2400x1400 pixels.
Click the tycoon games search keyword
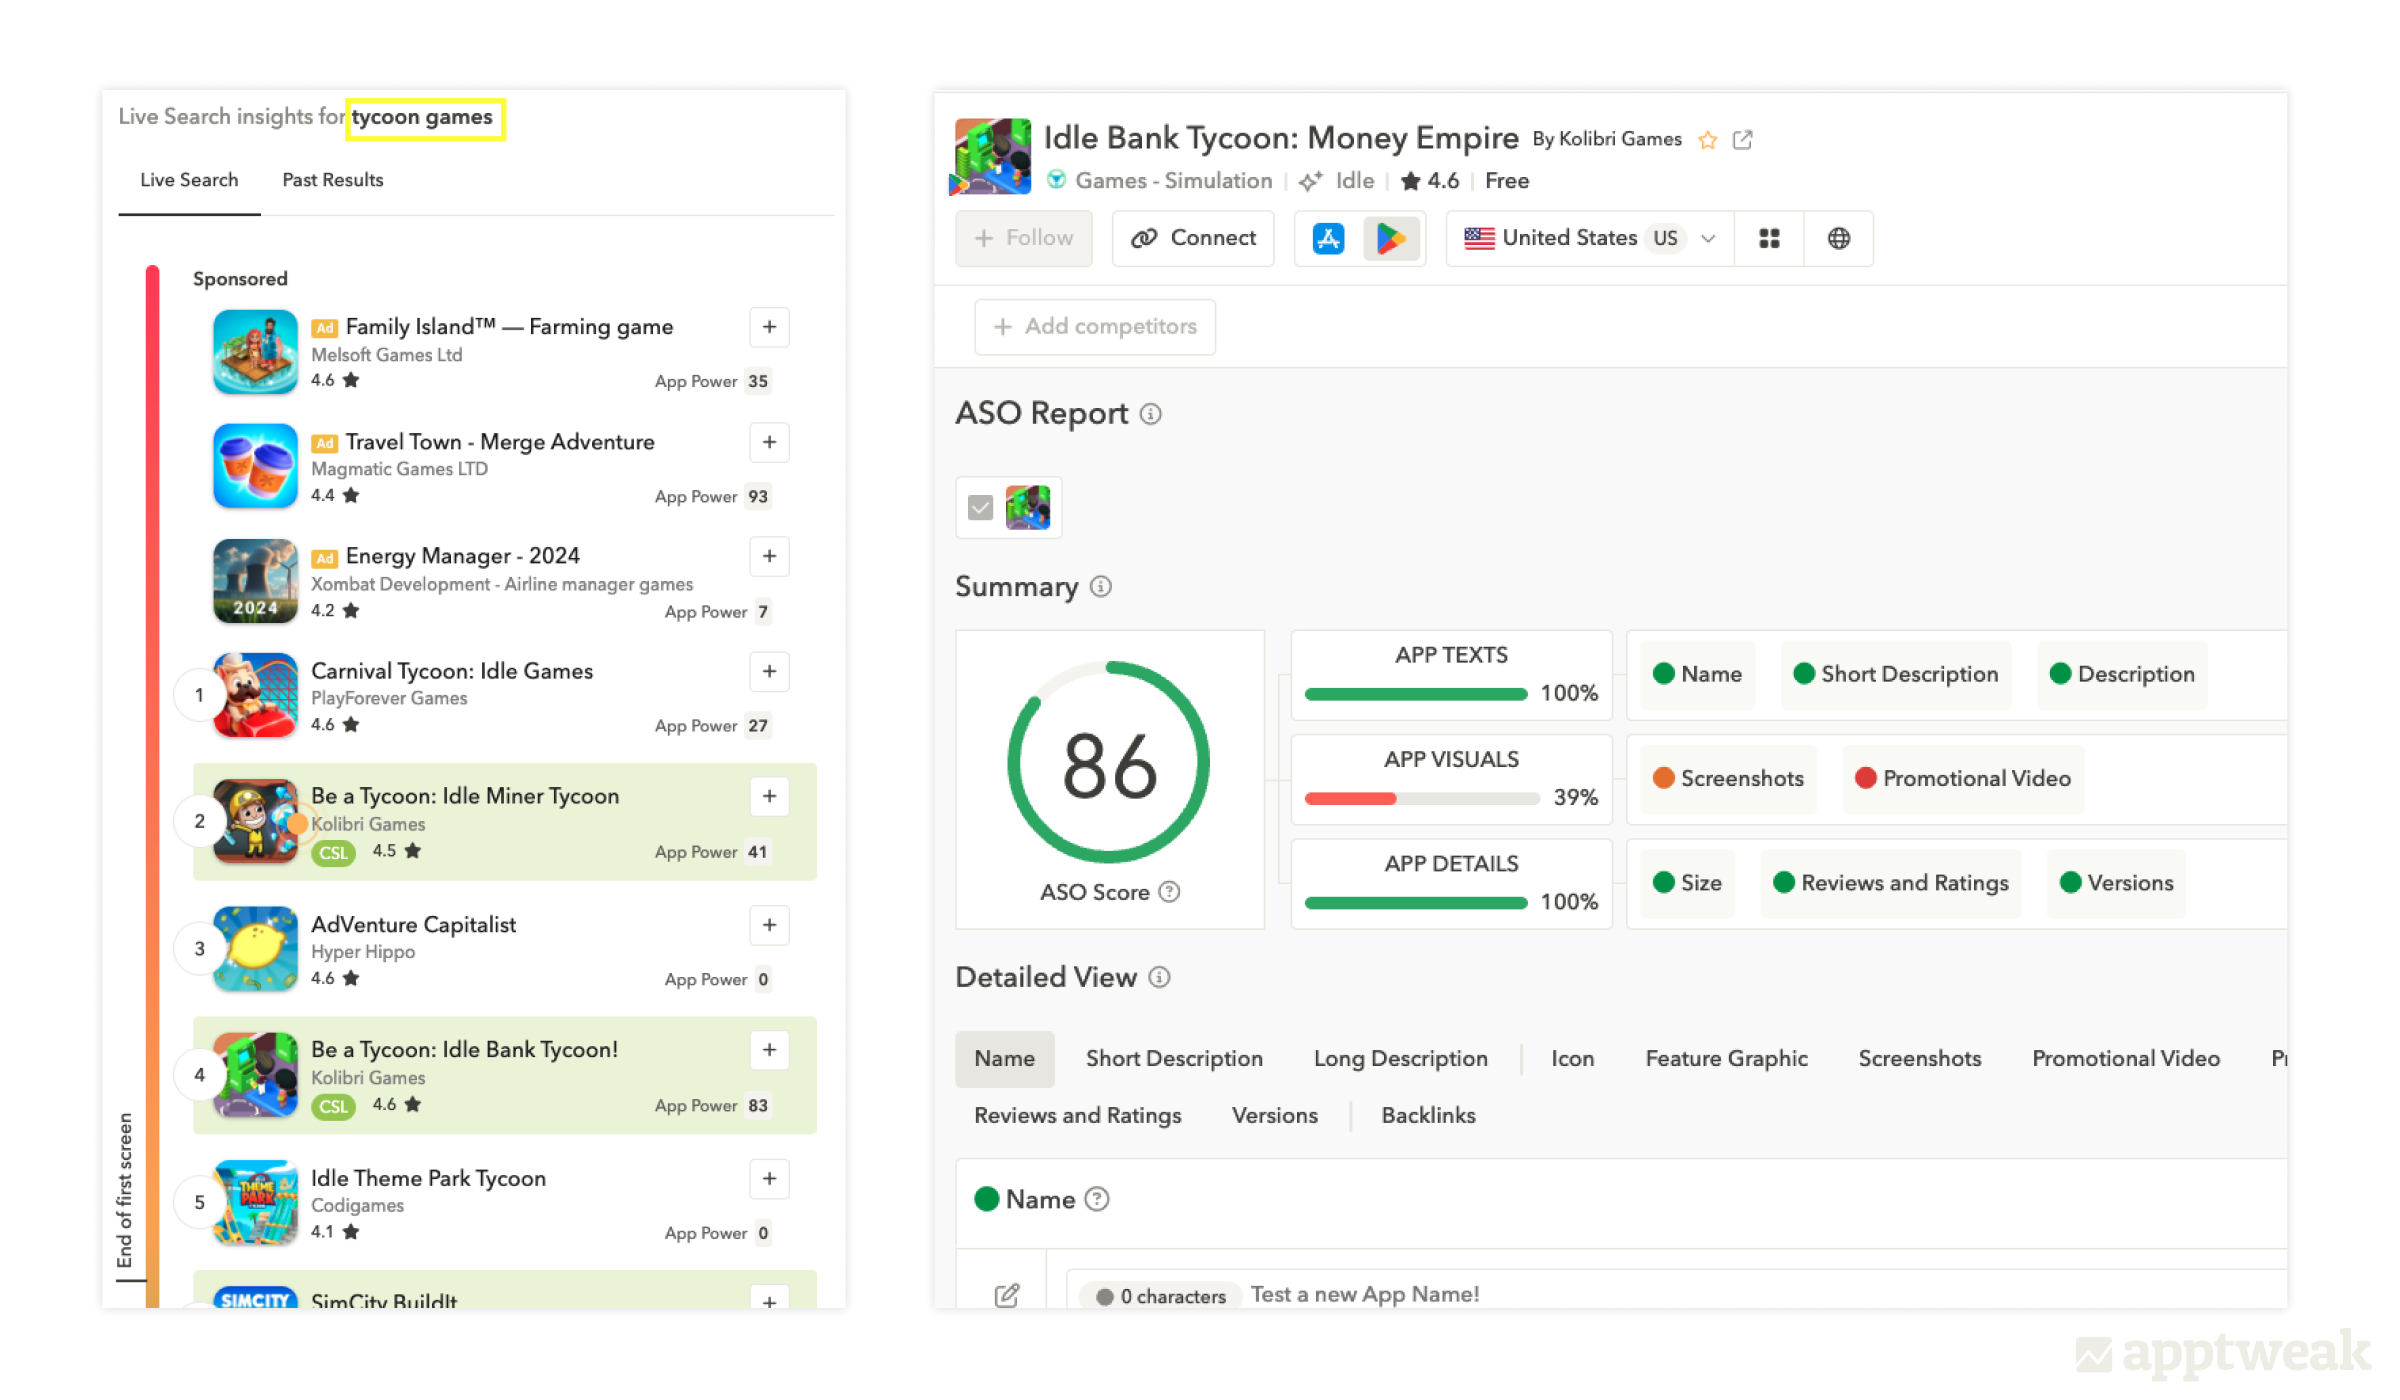(x=423, y=117)
